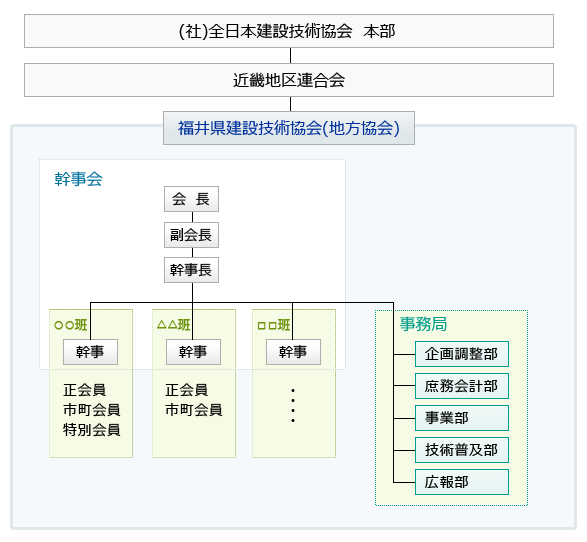Select the 幹事長 box
Viewport: 587px width, 542px height.
pos(191,270)
